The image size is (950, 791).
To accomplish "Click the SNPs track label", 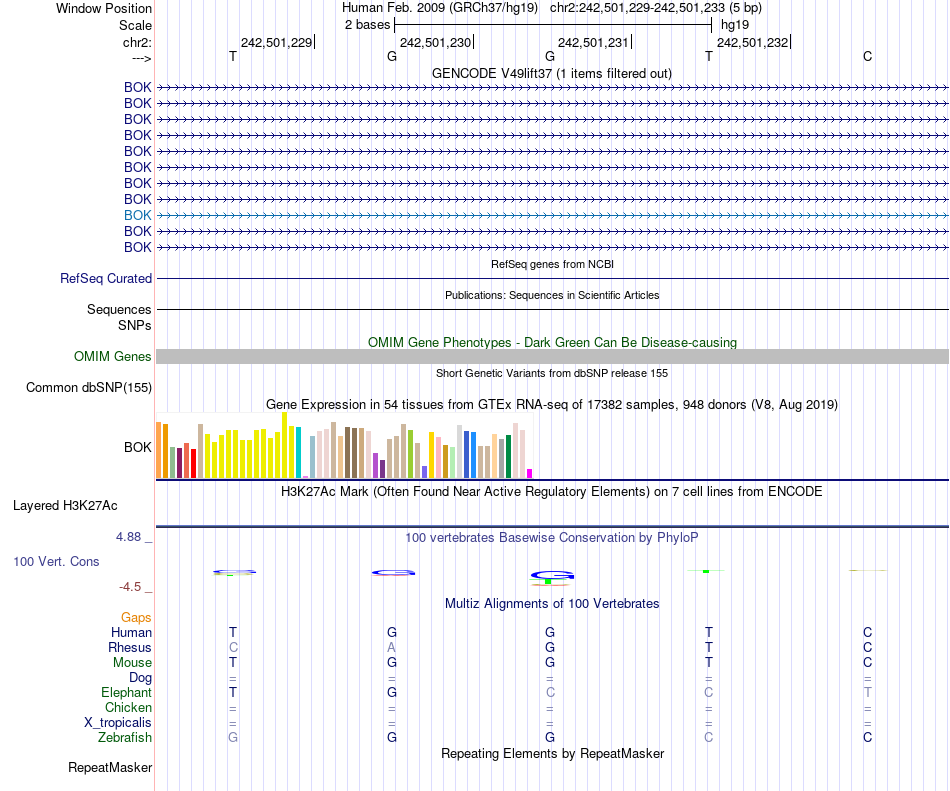I will click(135, 325).
